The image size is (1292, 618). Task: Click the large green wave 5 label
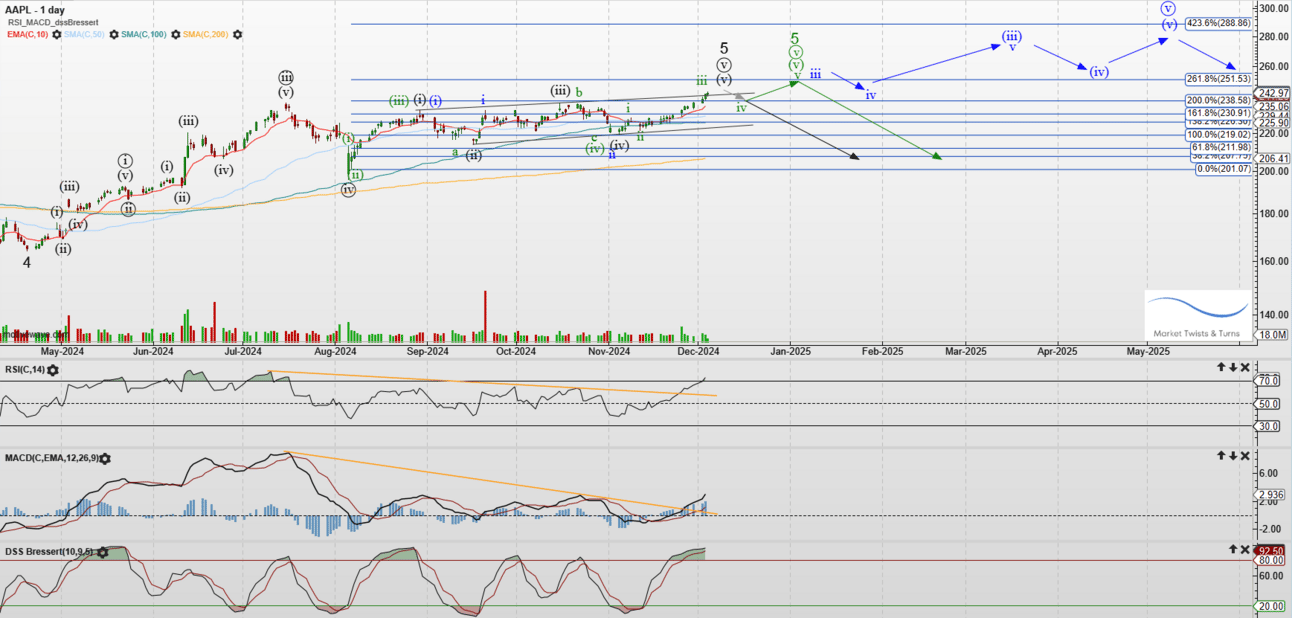click(794, 37)
